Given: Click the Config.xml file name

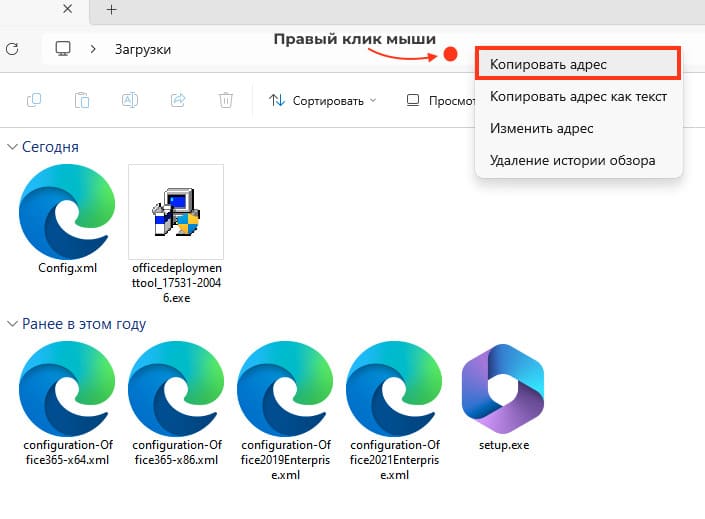Looking at the screenshot, I should 67,268.
